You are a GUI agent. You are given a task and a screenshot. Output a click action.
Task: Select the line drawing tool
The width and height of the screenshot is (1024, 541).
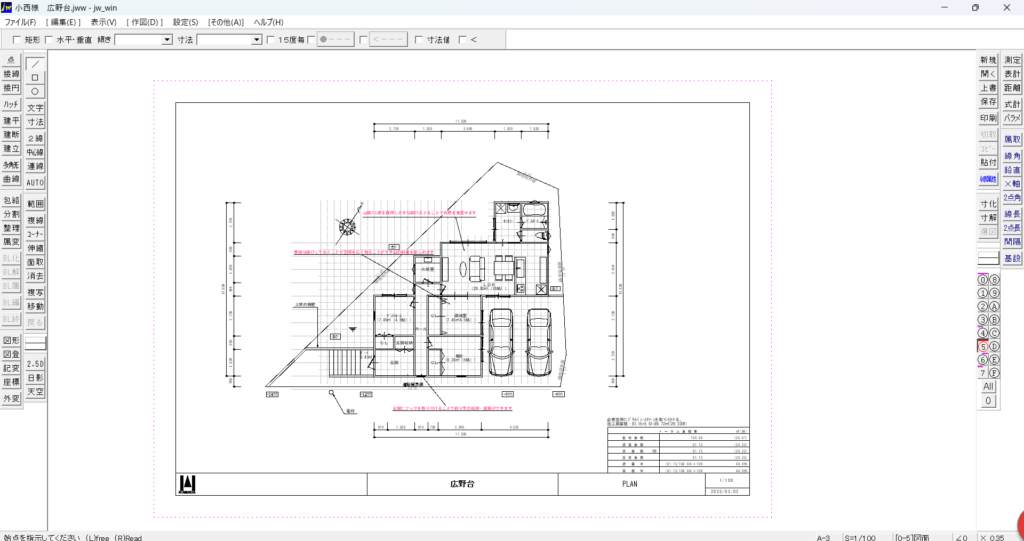(x=35, y=62)
